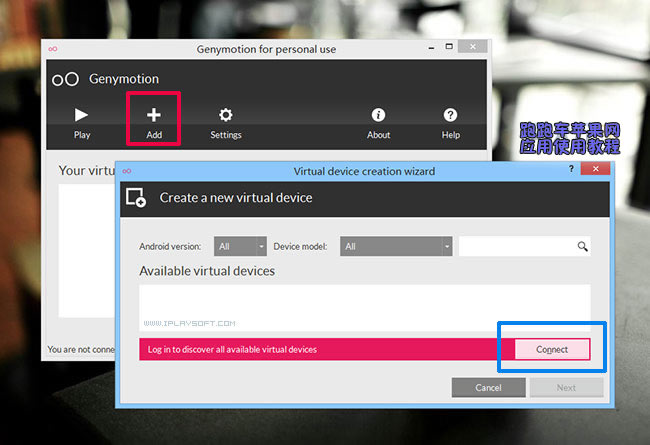Click the Genymotion logo in main header

(65, 79)
